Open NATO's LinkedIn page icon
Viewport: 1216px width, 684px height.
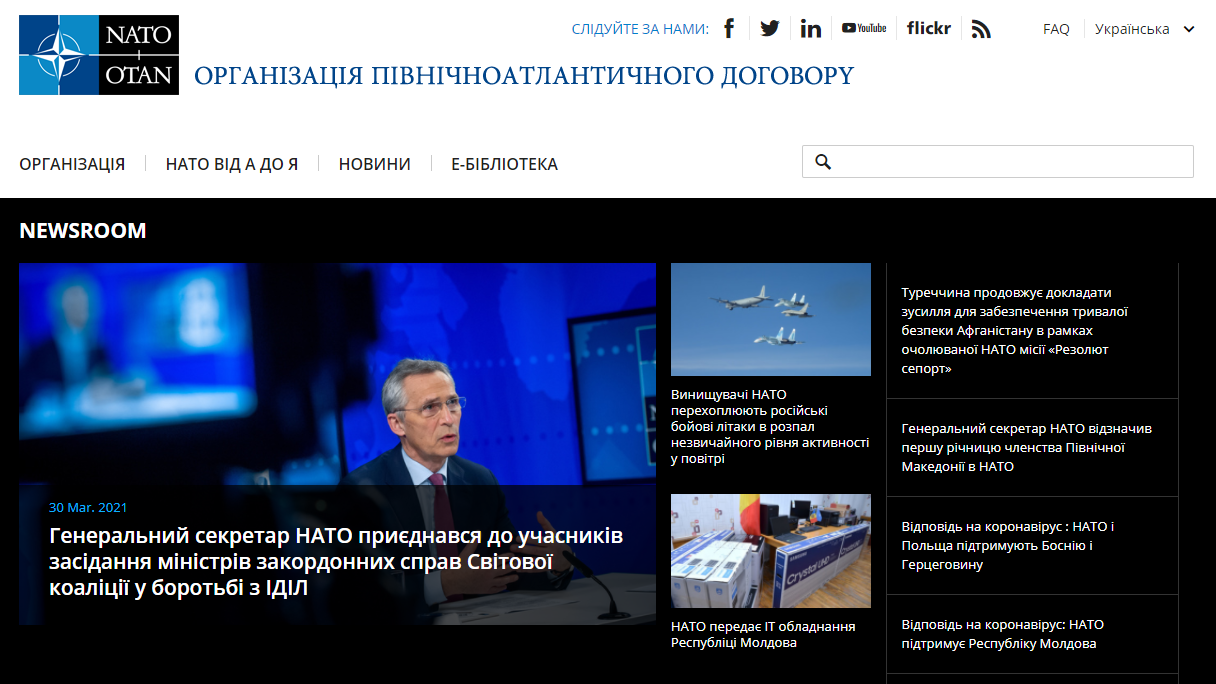click(811, 28)
